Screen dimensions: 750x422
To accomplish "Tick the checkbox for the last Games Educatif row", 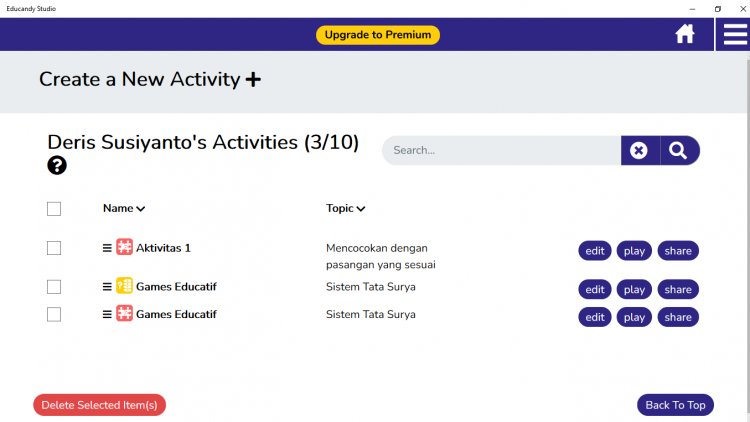I will tap(54, 314).
